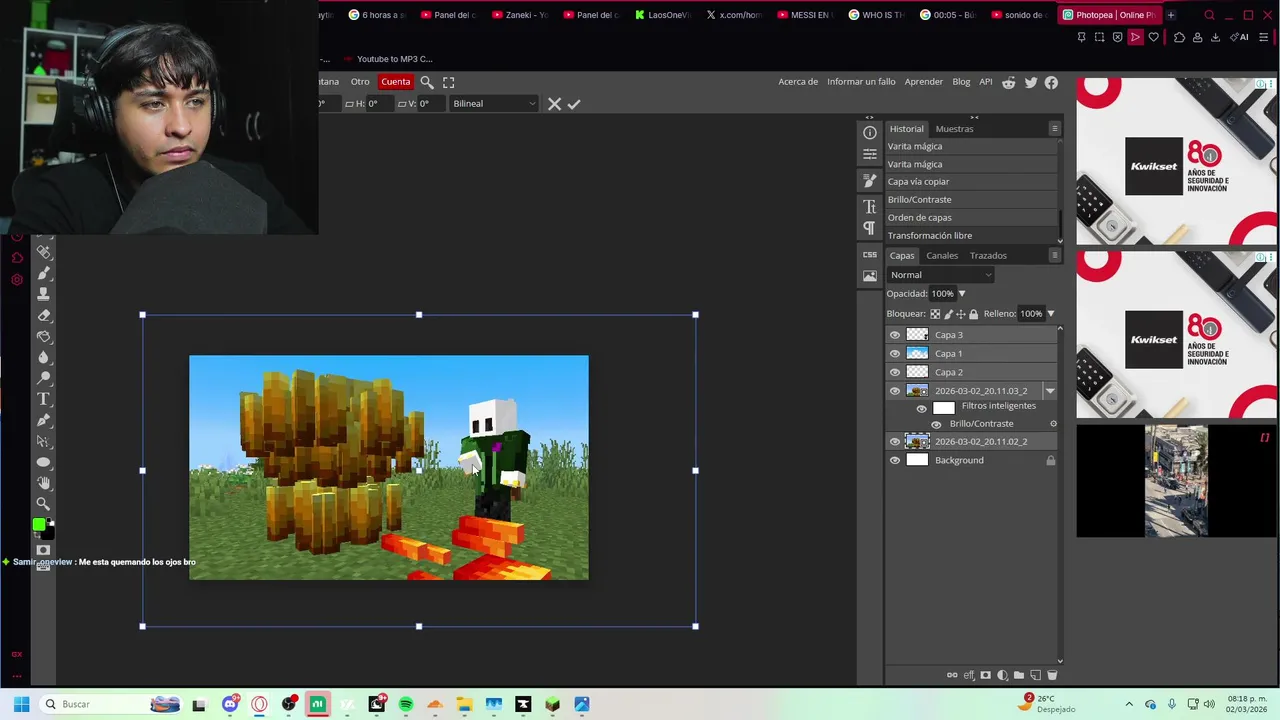Open the Brush settings panel icon
Image resolution: width=1280 pixels, height=720 pixels.
(x=870, y=180)
